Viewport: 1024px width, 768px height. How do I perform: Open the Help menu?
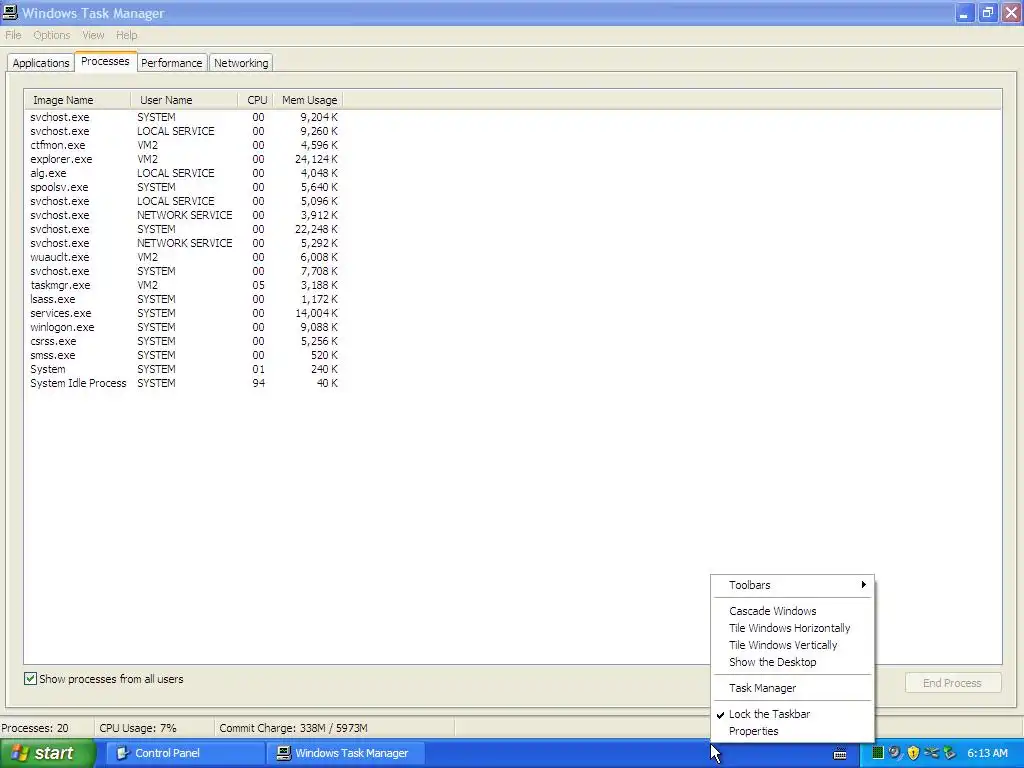pos(127,35)
